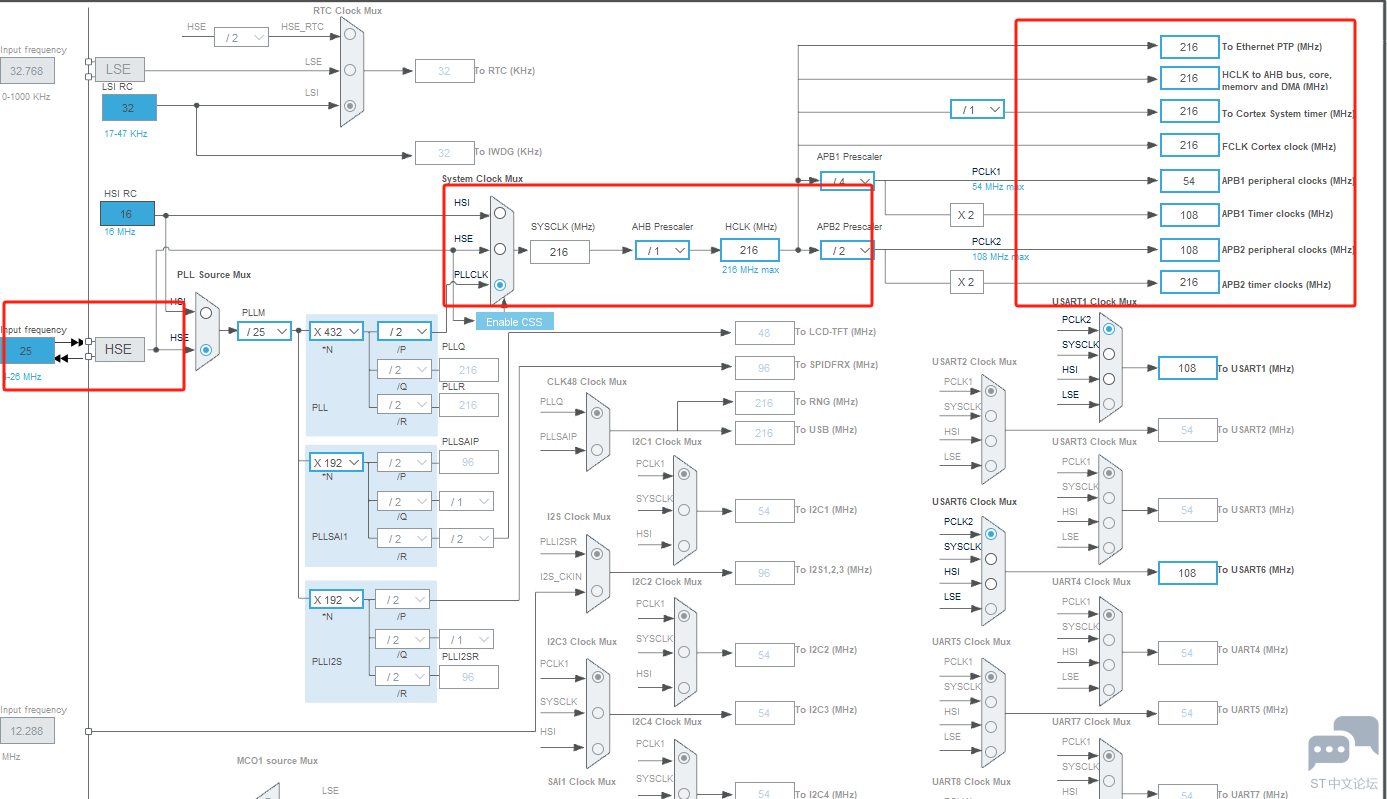Open the APB2 Prescaler dropdown

pos(847,250)
